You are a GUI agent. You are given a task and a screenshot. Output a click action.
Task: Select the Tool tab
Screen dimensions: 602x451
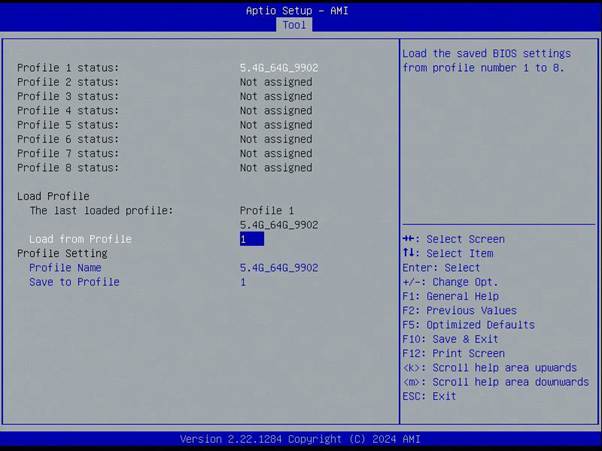[x=294, y=25]
